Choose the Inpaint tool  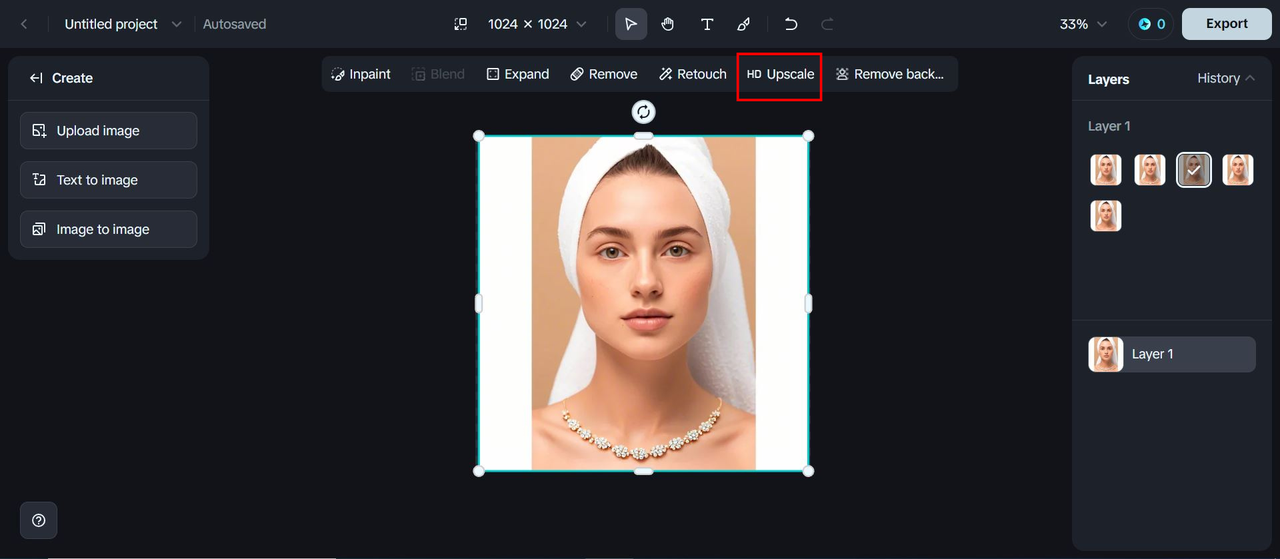point(361,74)
